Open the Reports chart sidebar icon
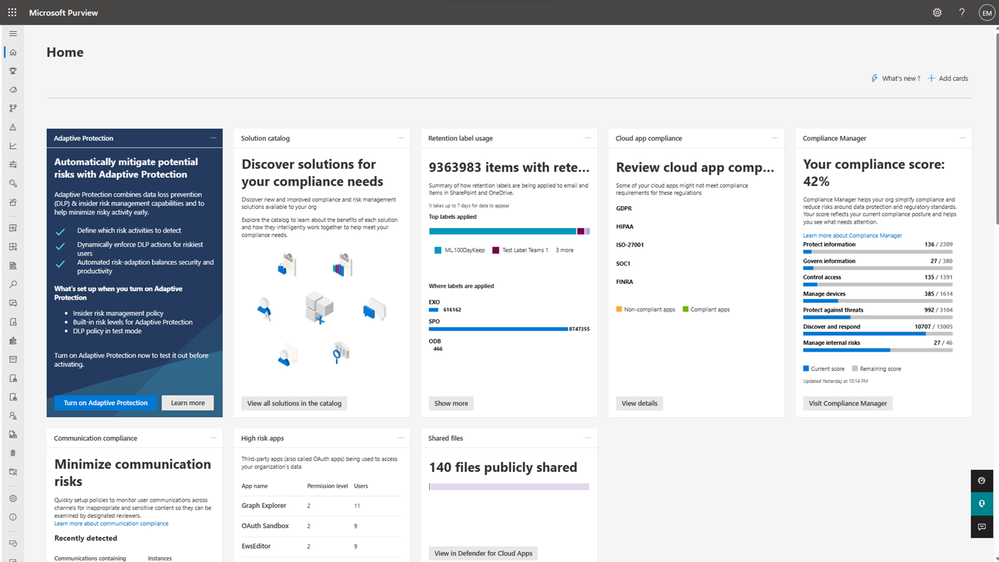This screenshot has width=999, height=562. pos(13,146)
